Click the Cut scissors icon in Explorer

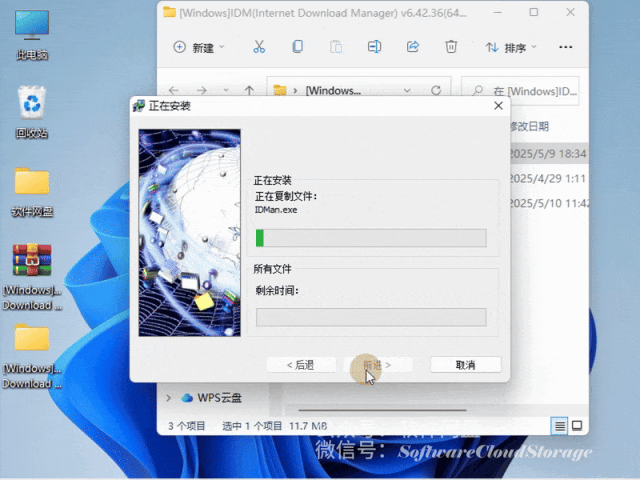259,47
